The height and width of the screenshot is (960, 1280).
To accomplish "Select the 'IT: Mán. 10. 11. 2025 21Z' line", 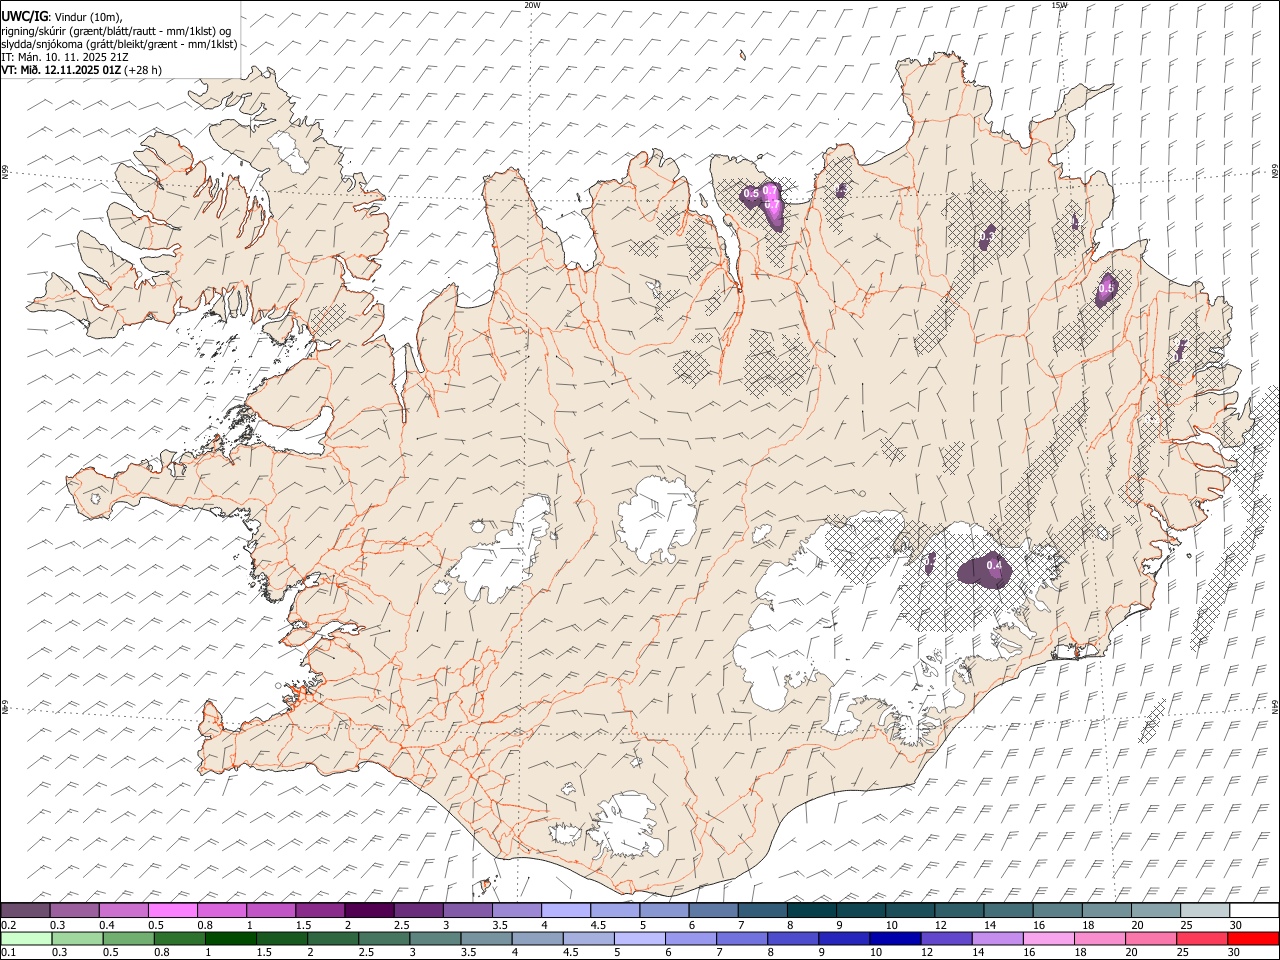I will tap(65, 57).
